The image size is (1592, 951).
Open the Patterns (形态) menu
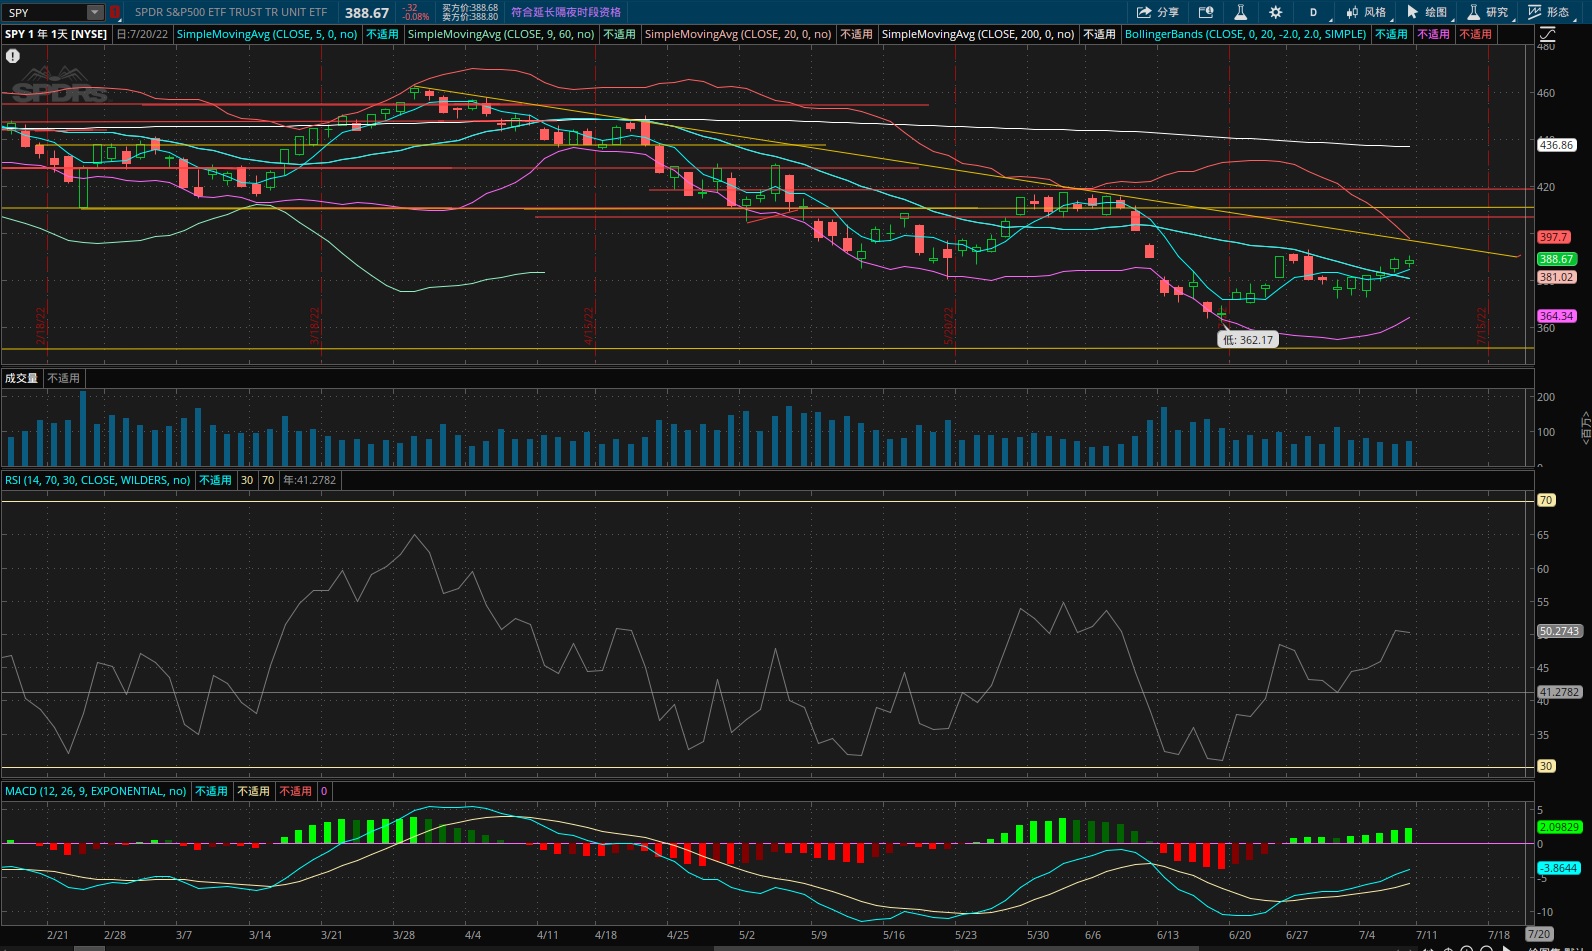1549,12
